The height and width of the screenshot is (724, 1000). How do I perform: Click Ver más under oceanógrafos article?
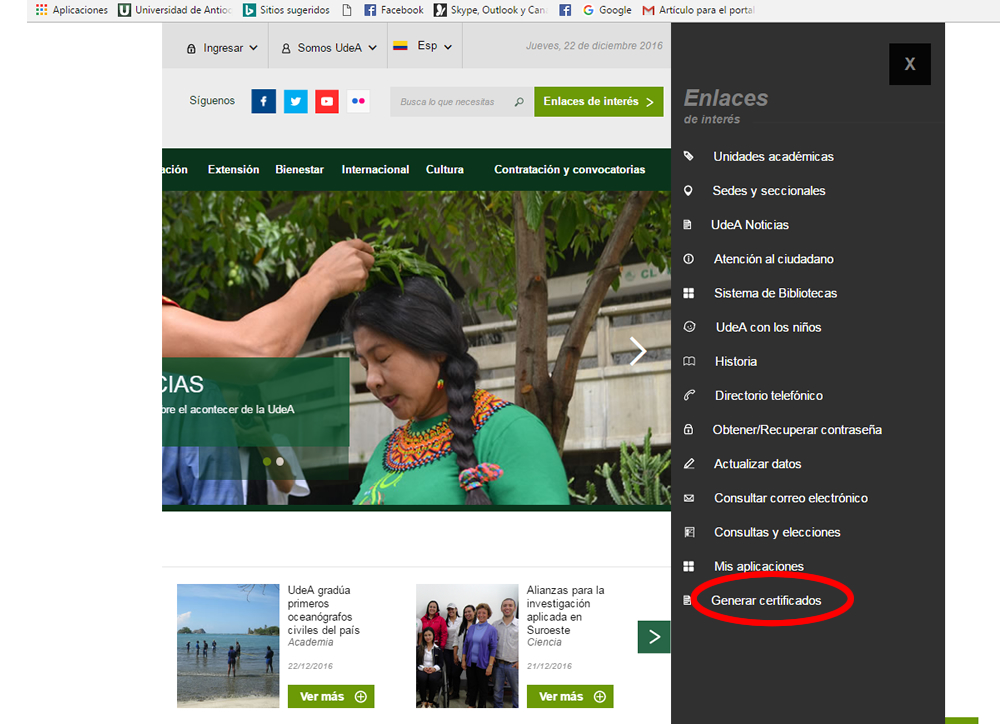(331, 696)
